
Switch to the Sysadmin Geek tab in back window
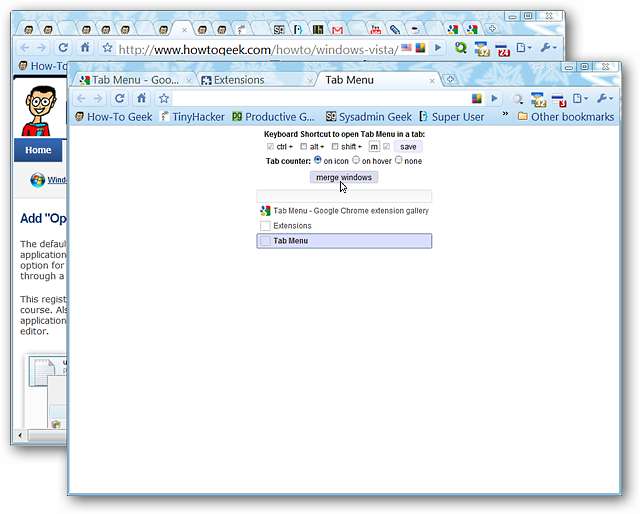279,29
